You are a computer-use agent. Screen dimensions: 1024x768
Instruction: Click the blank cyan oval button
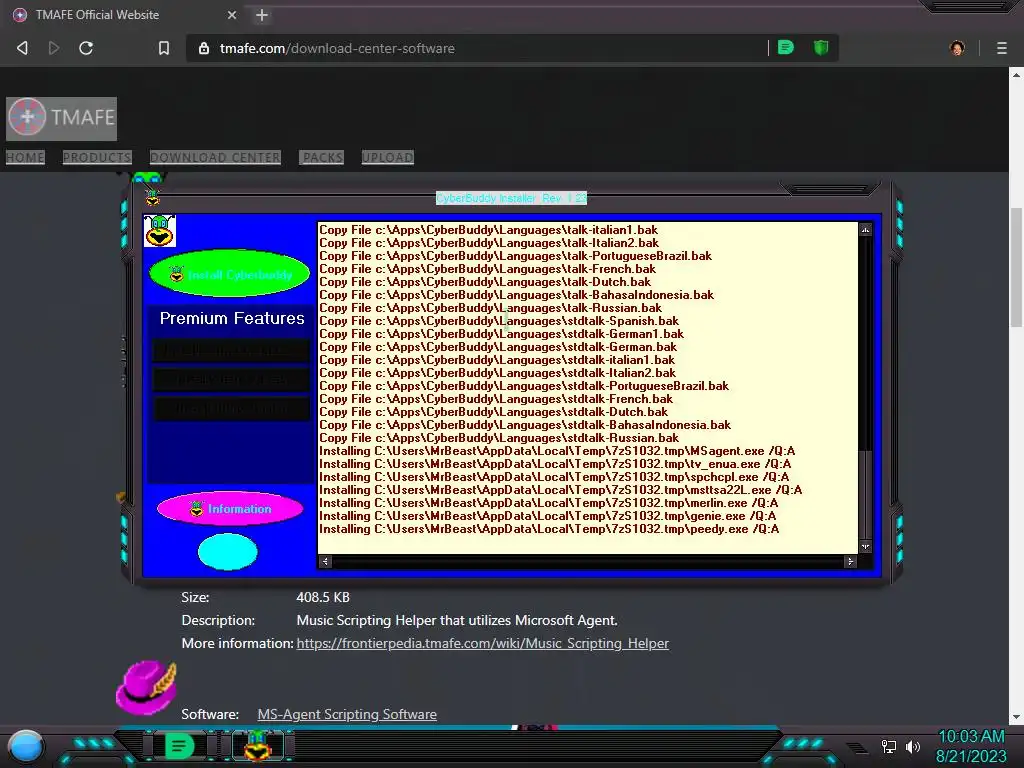[228, 552]
